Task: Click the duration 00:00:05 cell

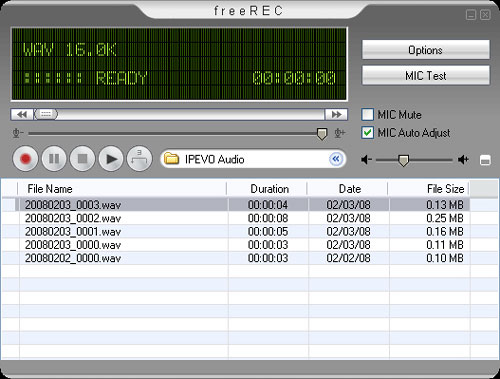Action: pos(268,232)
